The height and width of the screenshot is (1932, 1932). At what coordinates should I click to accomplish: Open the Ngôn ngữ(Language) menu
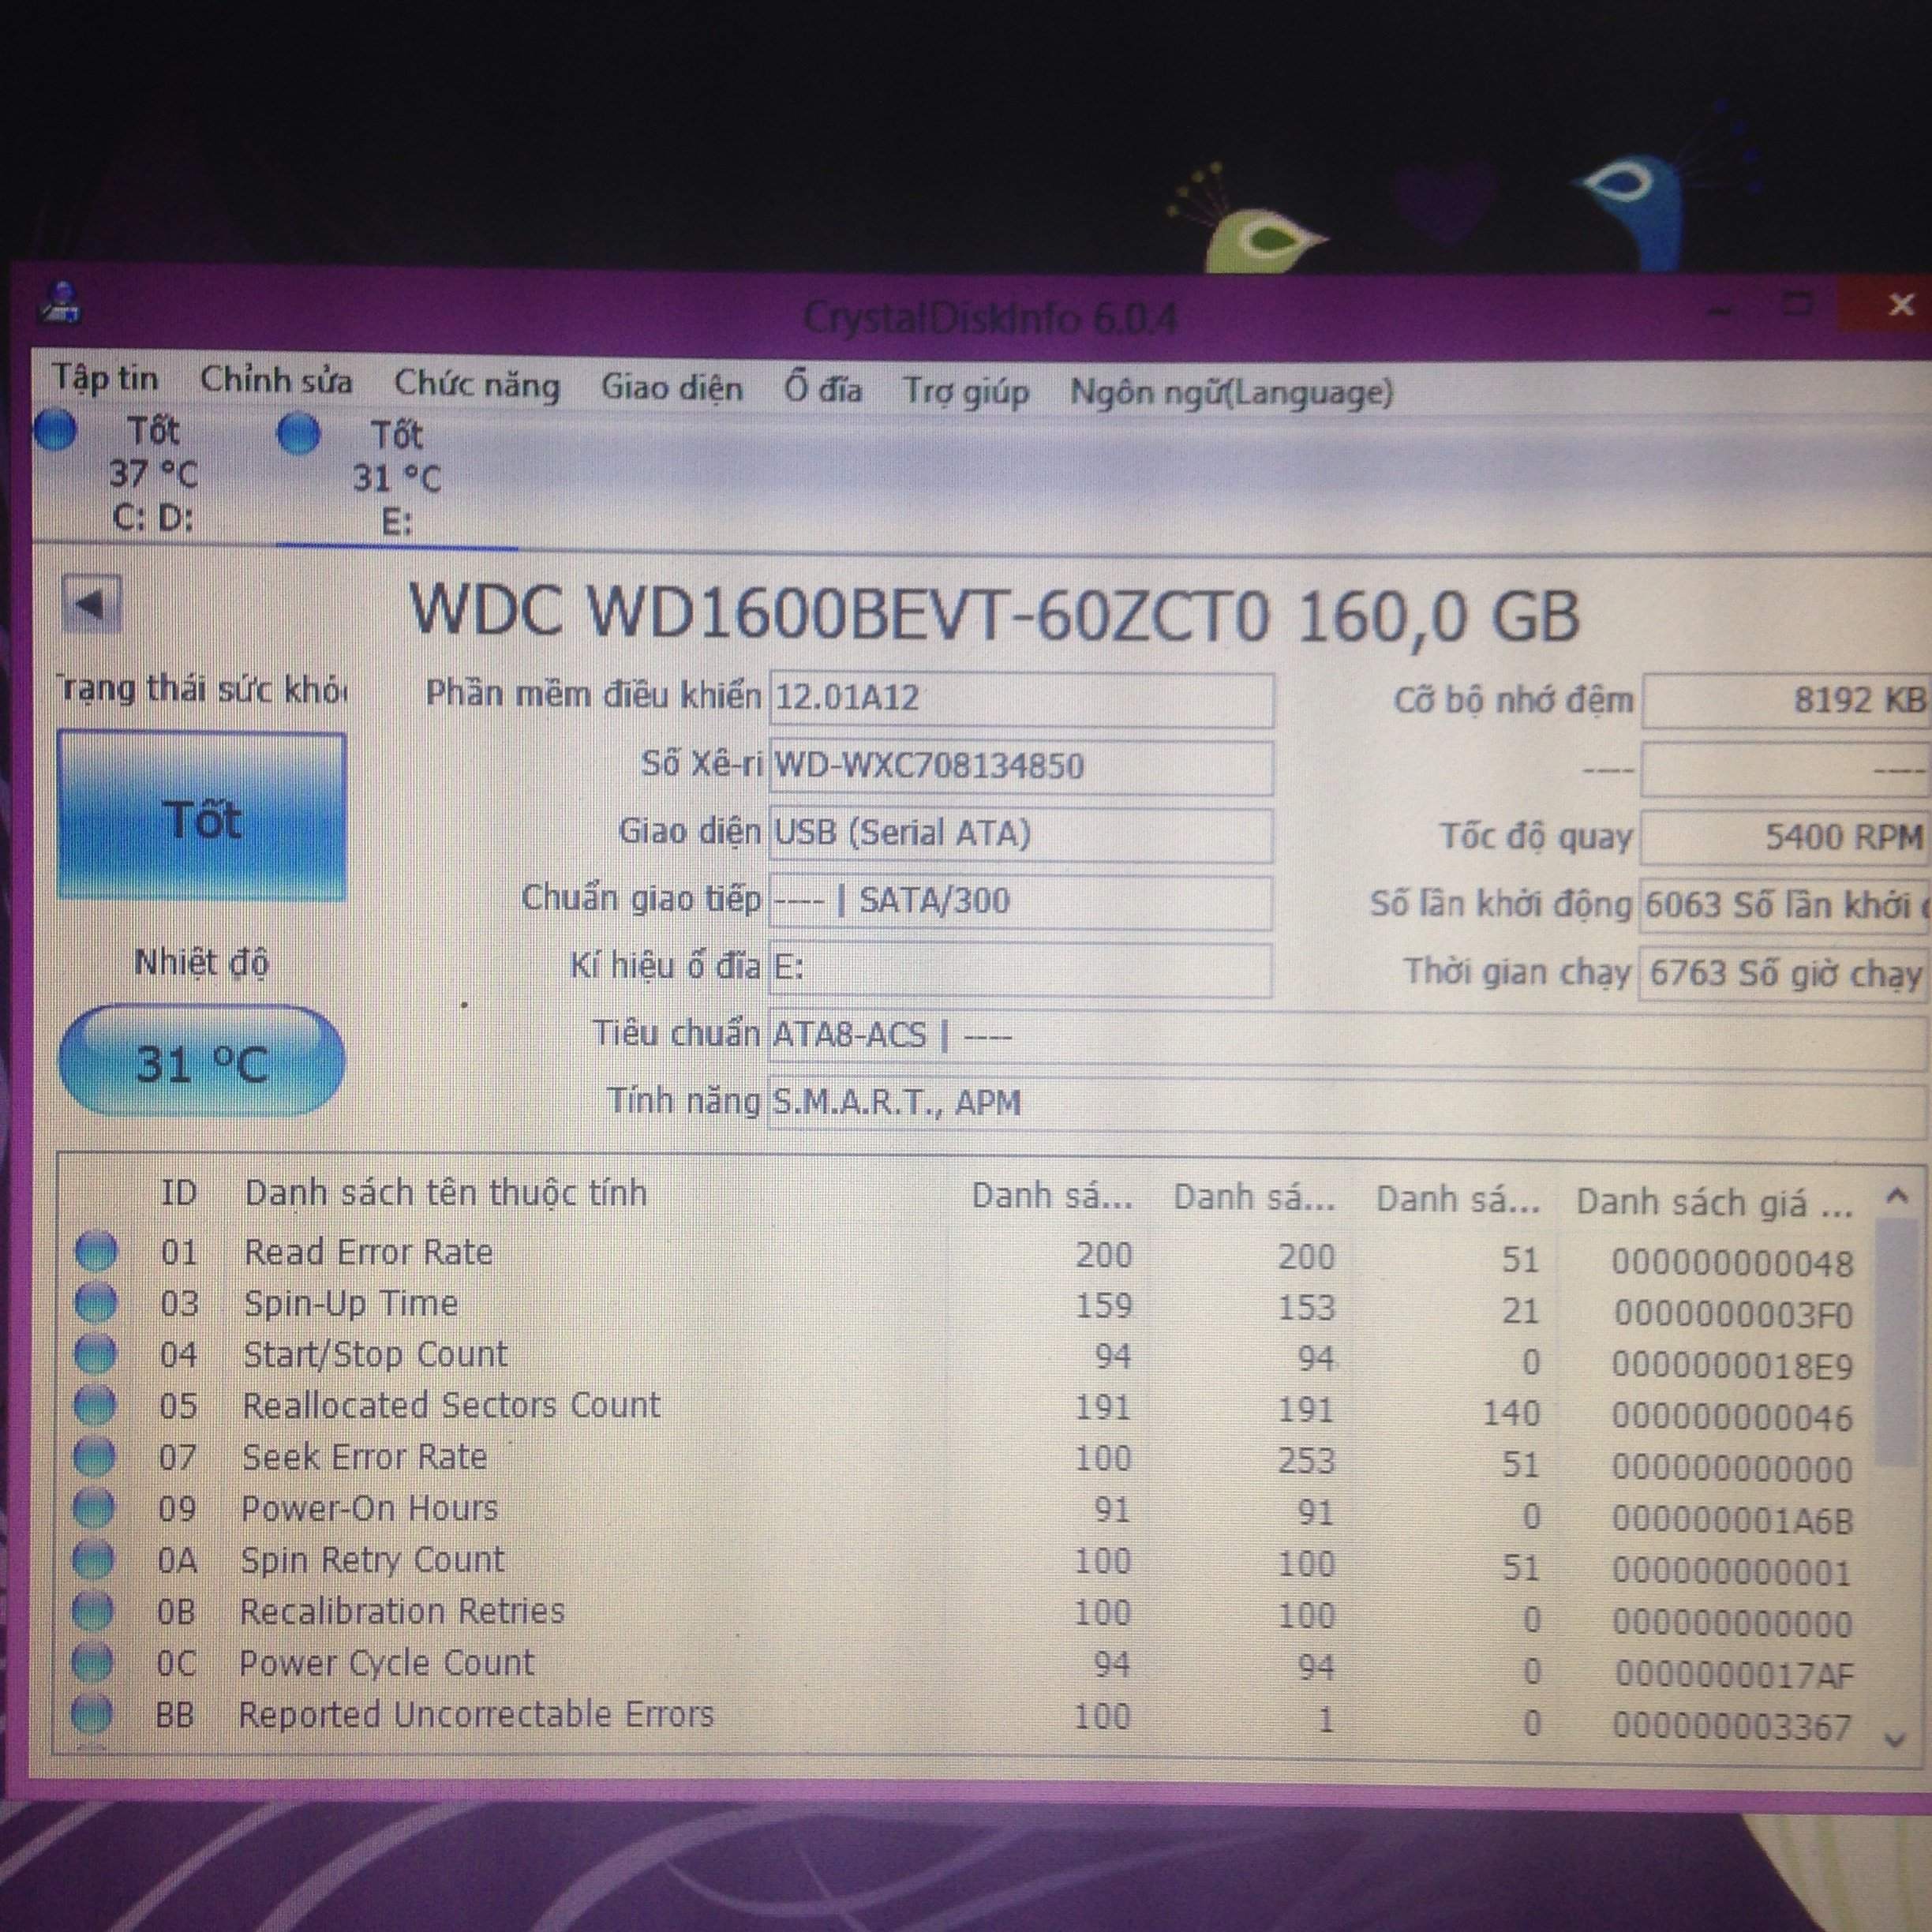(x=1230, y=392)
